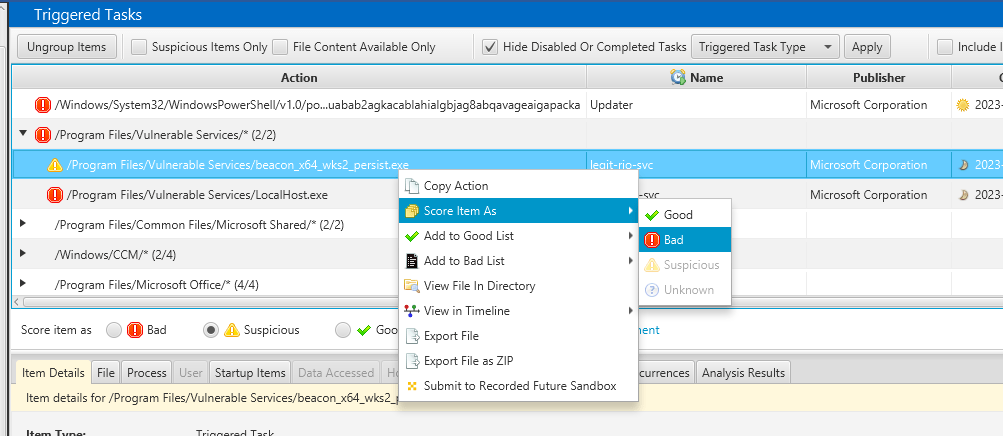Select Copy Action from context menu
This screenshot has height=436, width=1003.
(x=455, y=186)
